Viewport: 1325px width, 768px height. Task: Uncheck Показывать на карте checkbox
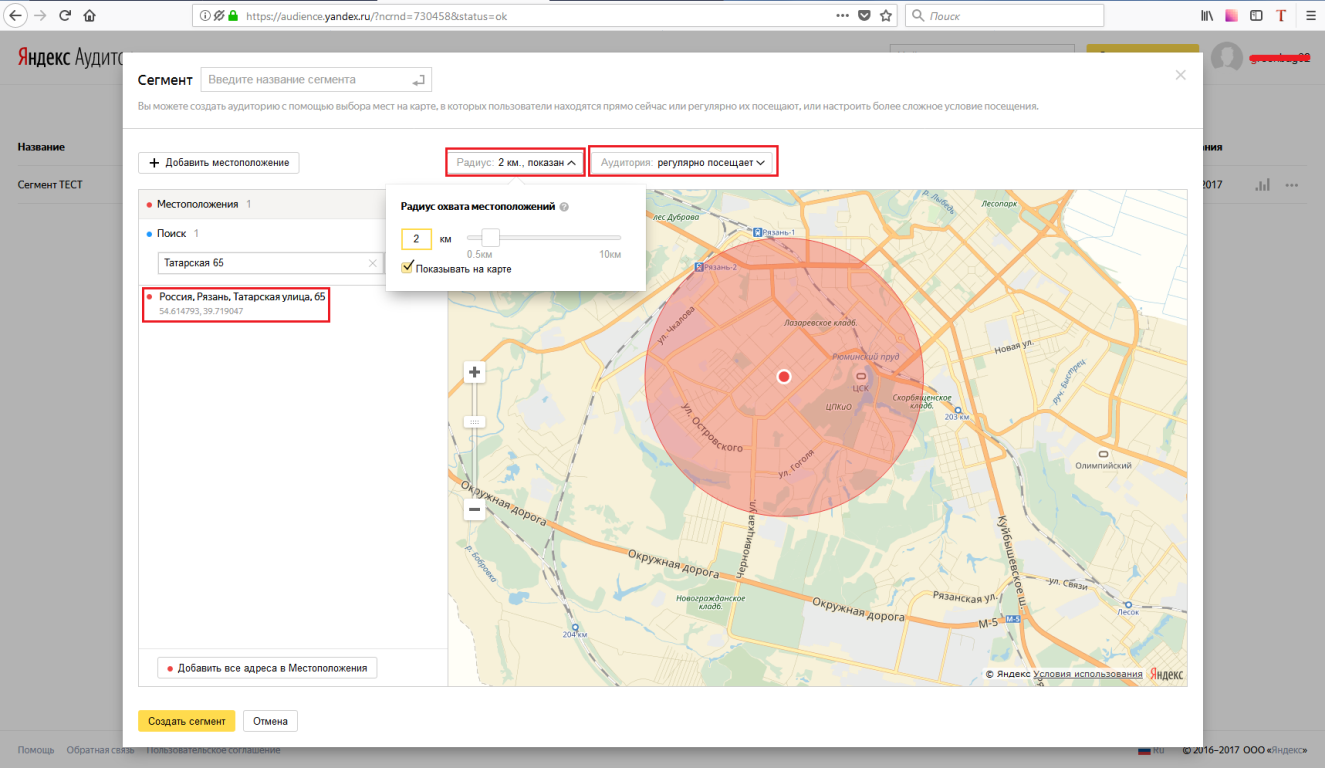click(407, 268)
